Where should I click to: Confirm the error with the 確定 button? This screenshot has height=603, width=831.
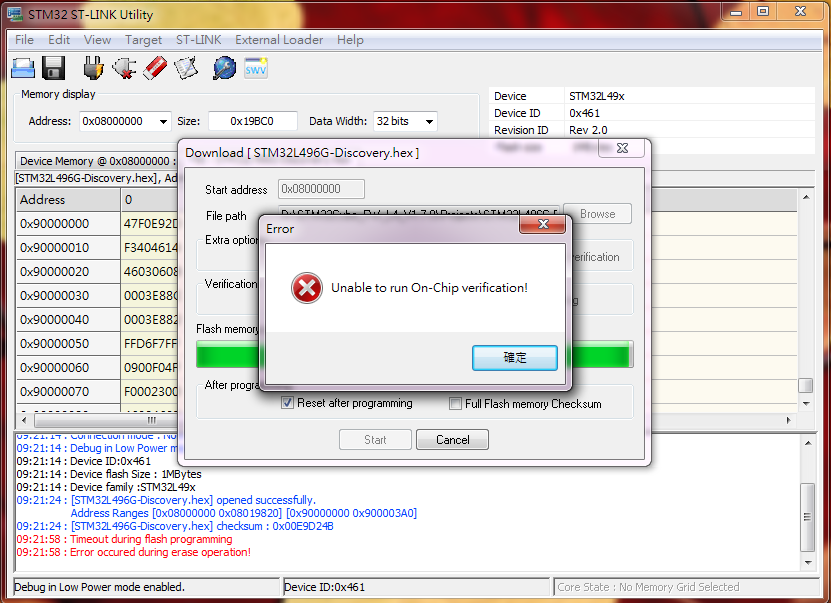[515, 358]
